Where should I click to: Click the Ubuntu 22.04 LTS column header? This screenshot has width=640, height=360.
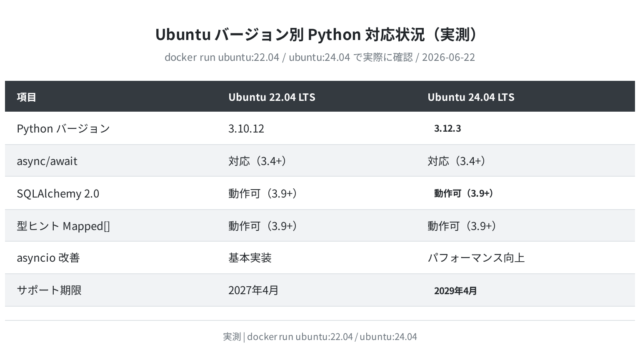pos(271,97)
